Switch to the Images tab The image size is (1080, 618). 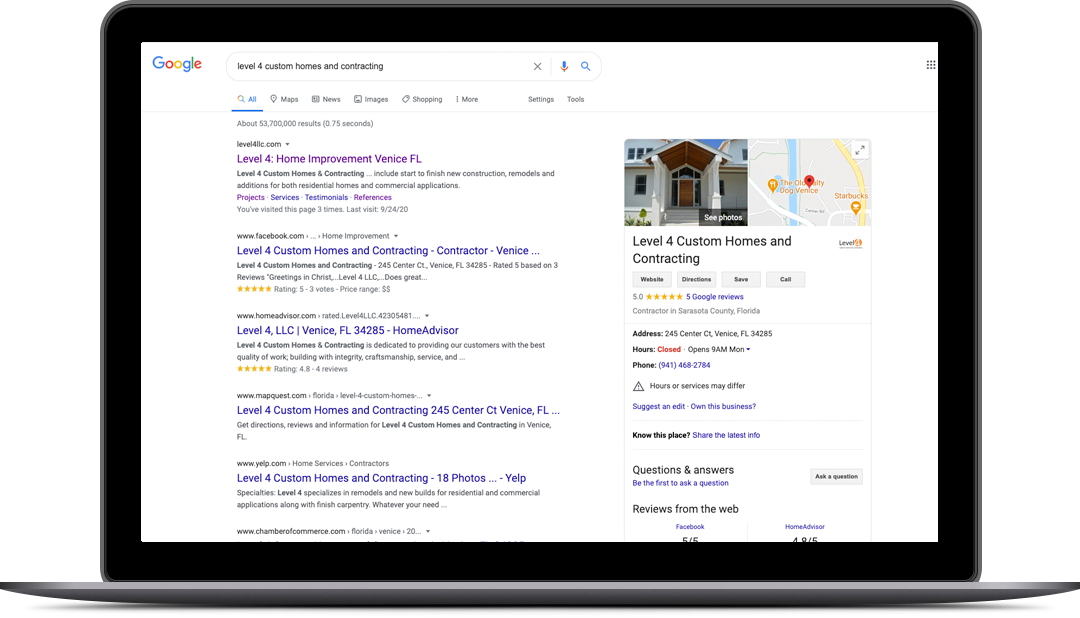point(371,99)
